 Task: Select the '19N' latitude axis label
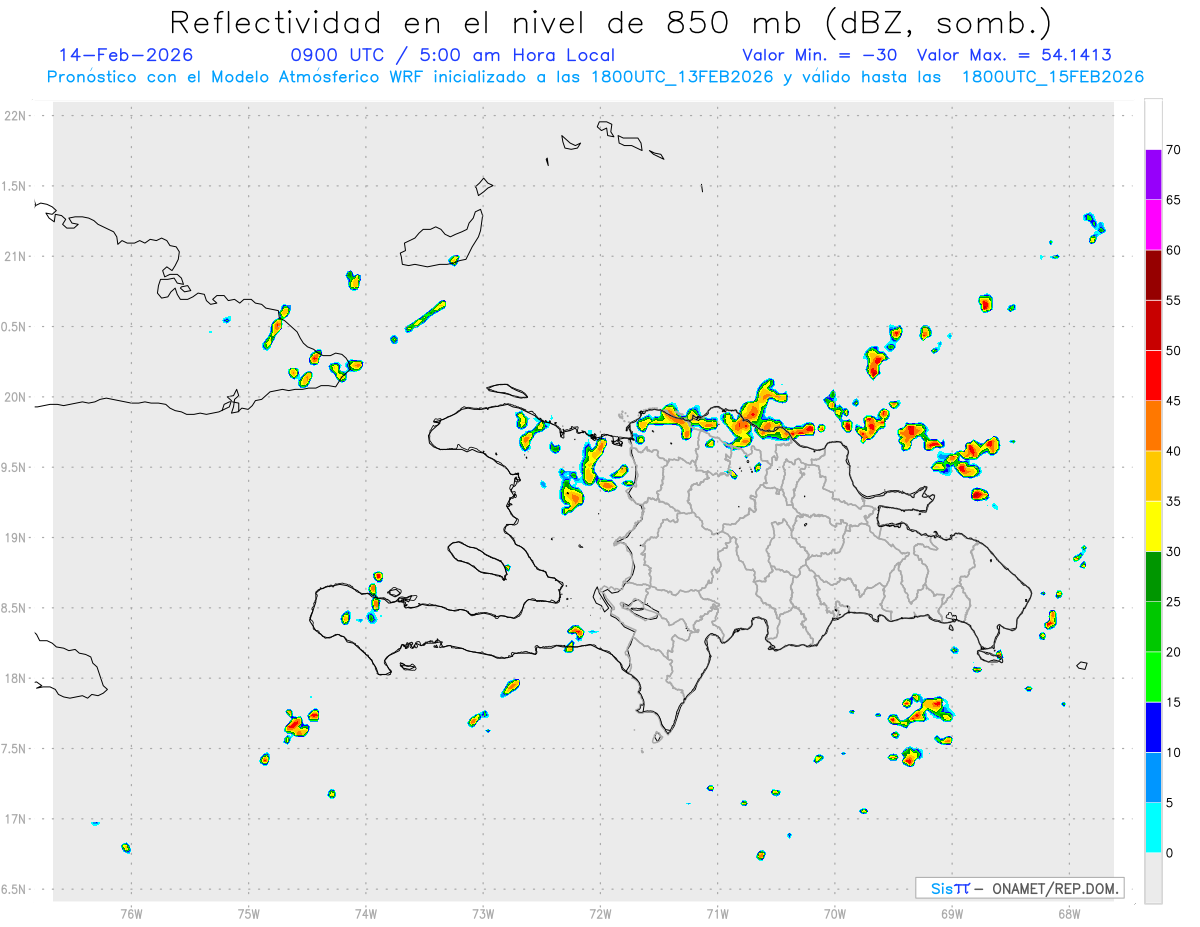(17, 538)
